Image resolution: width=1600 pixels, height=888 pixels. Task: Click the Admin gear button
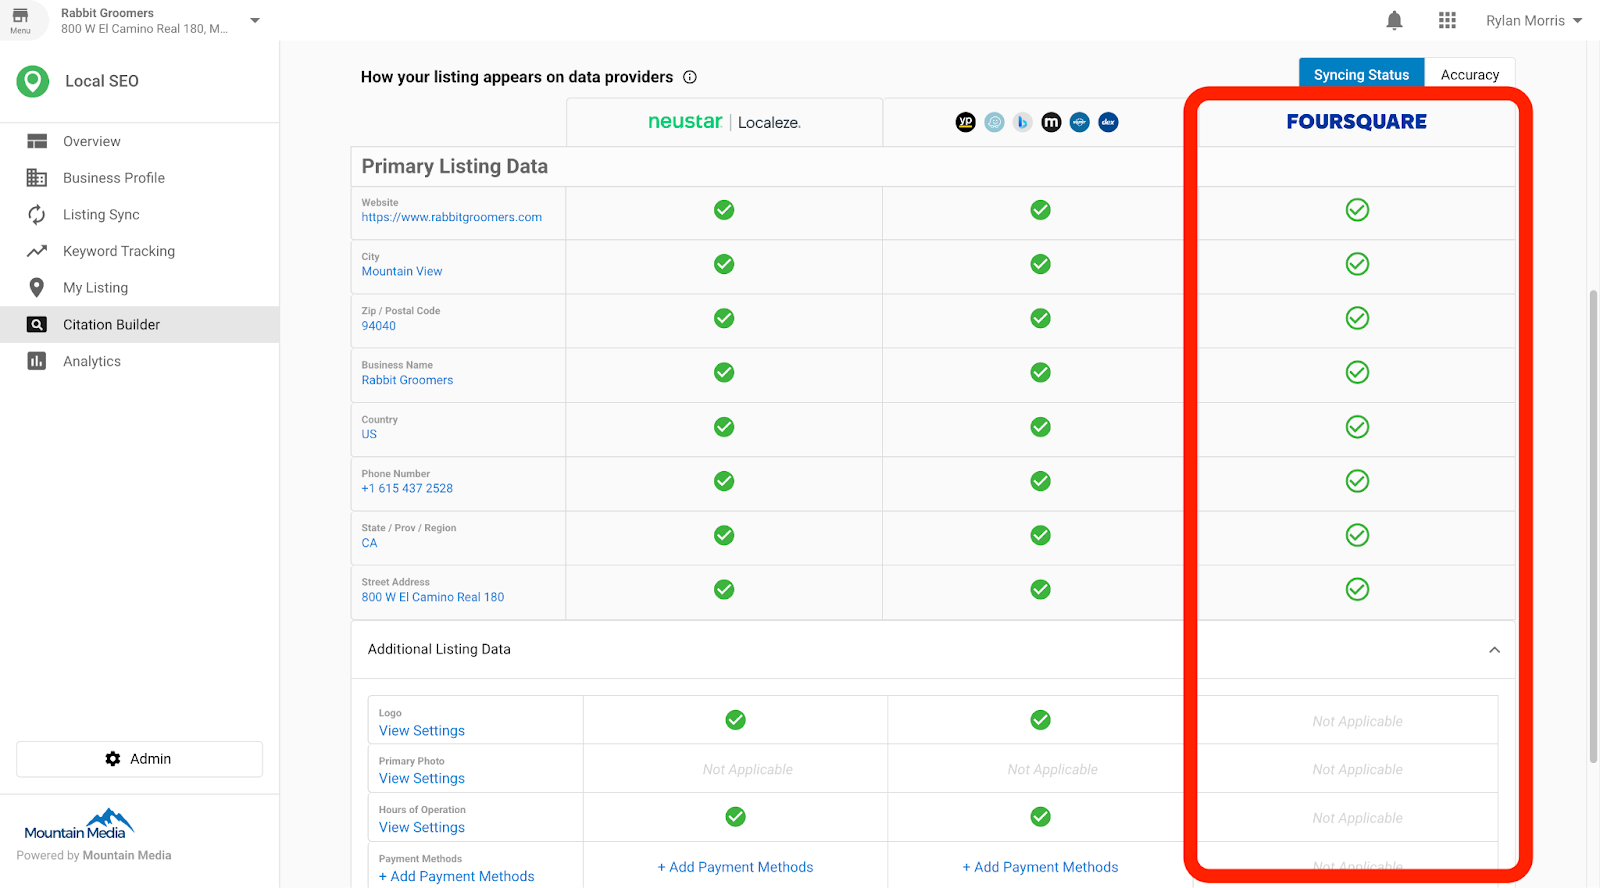[139, 759]
